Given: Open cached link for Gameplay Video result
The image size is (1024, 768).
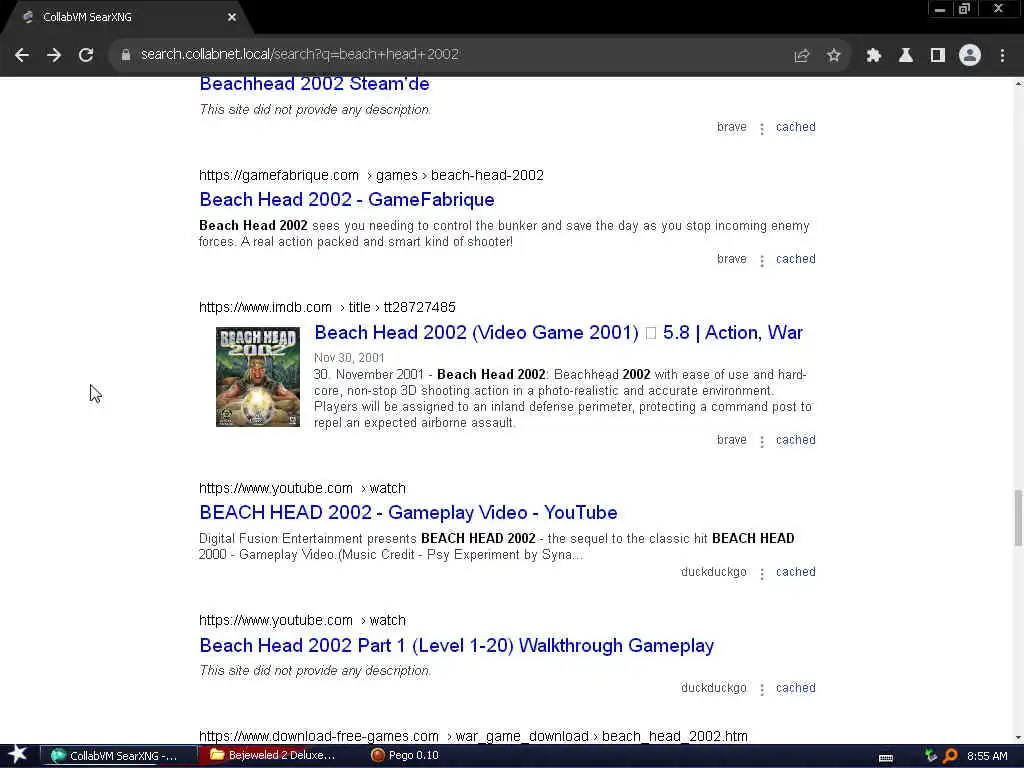Looking at the screenshot, I should [x=795, y=572].
